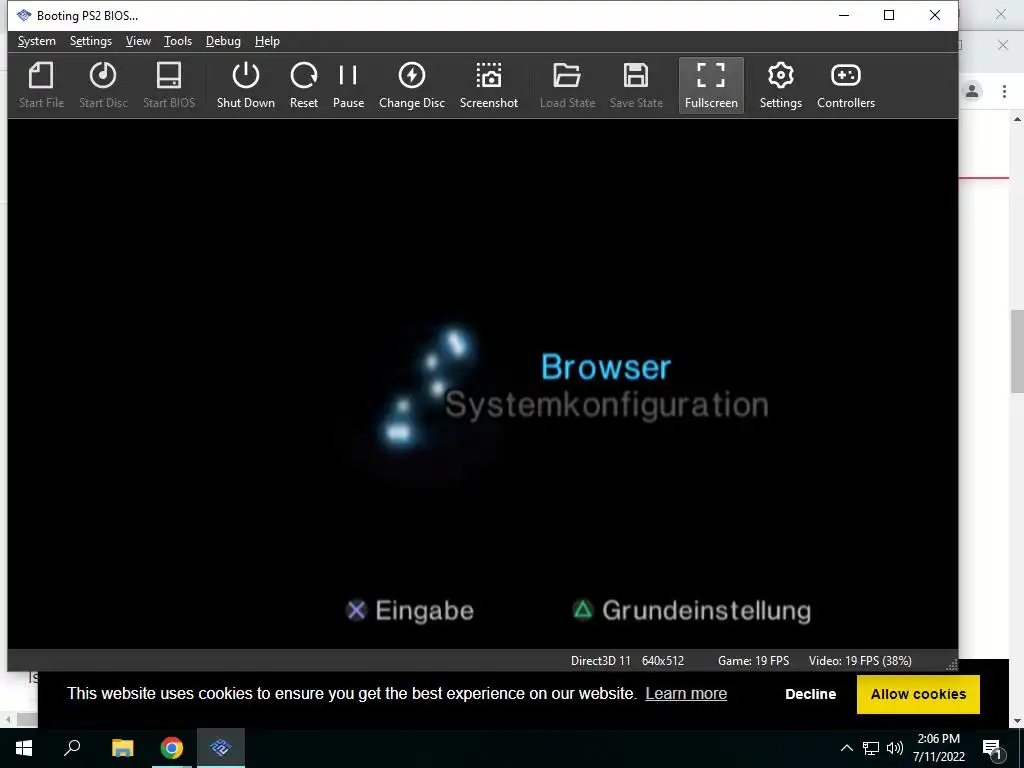Click the Game: 19 FPS status entry
This screenshot has width=1024, height=768.
754,661
